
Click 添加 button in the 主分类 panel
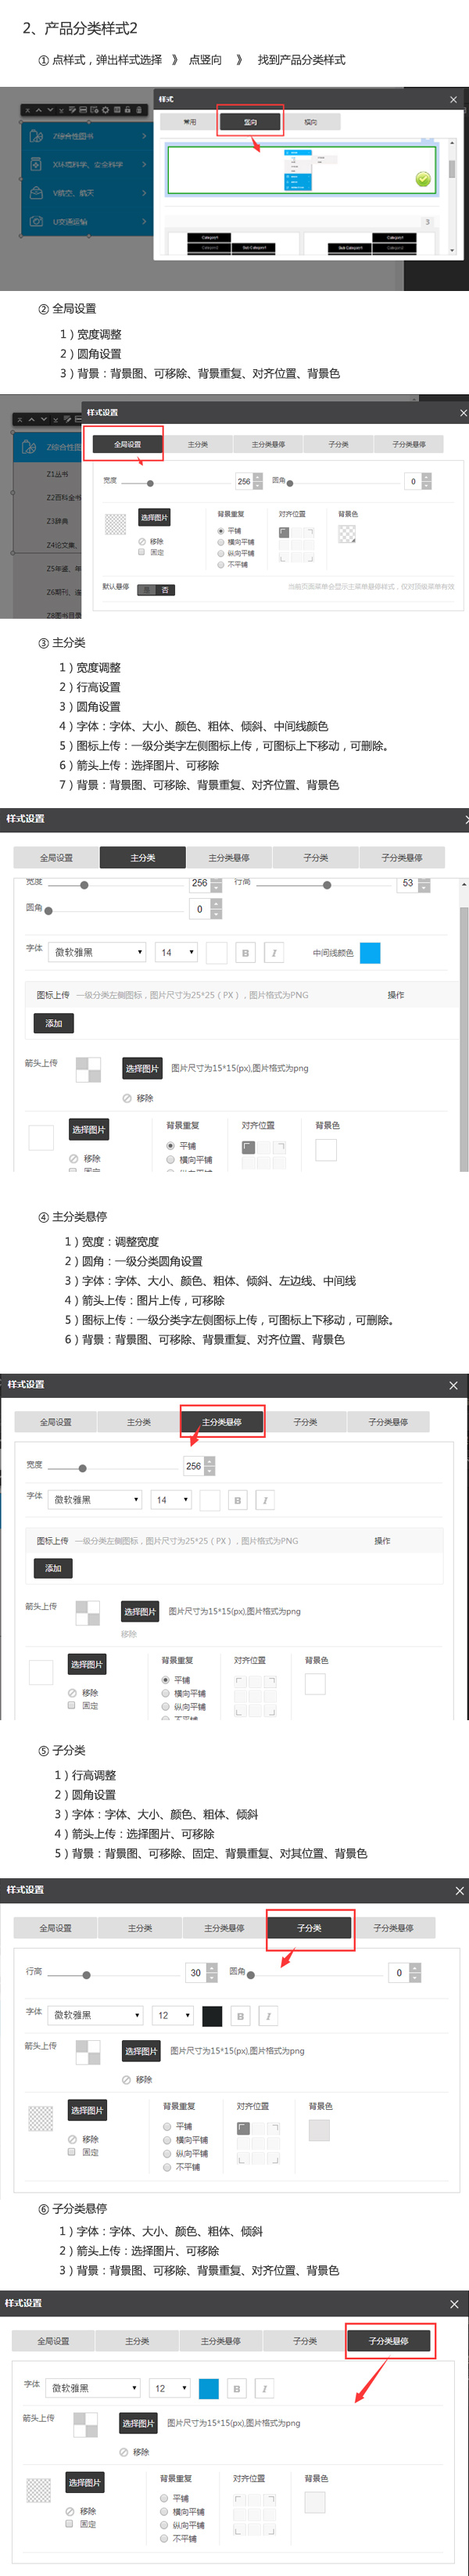coord(54,1023)
